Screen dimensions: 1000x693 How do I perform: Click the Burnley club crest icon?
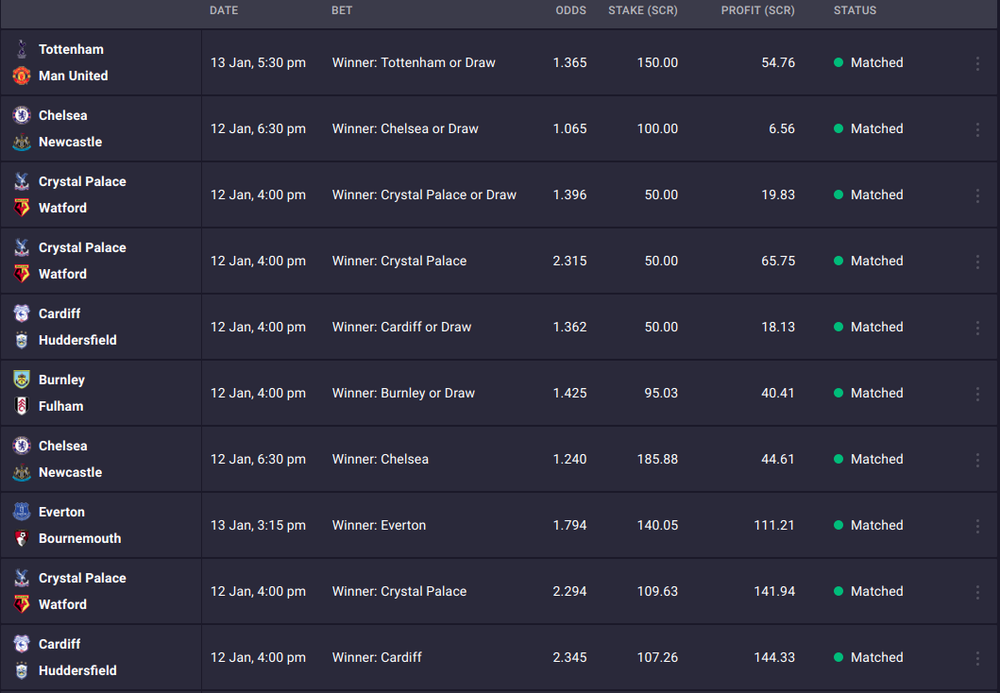(22, 379)
